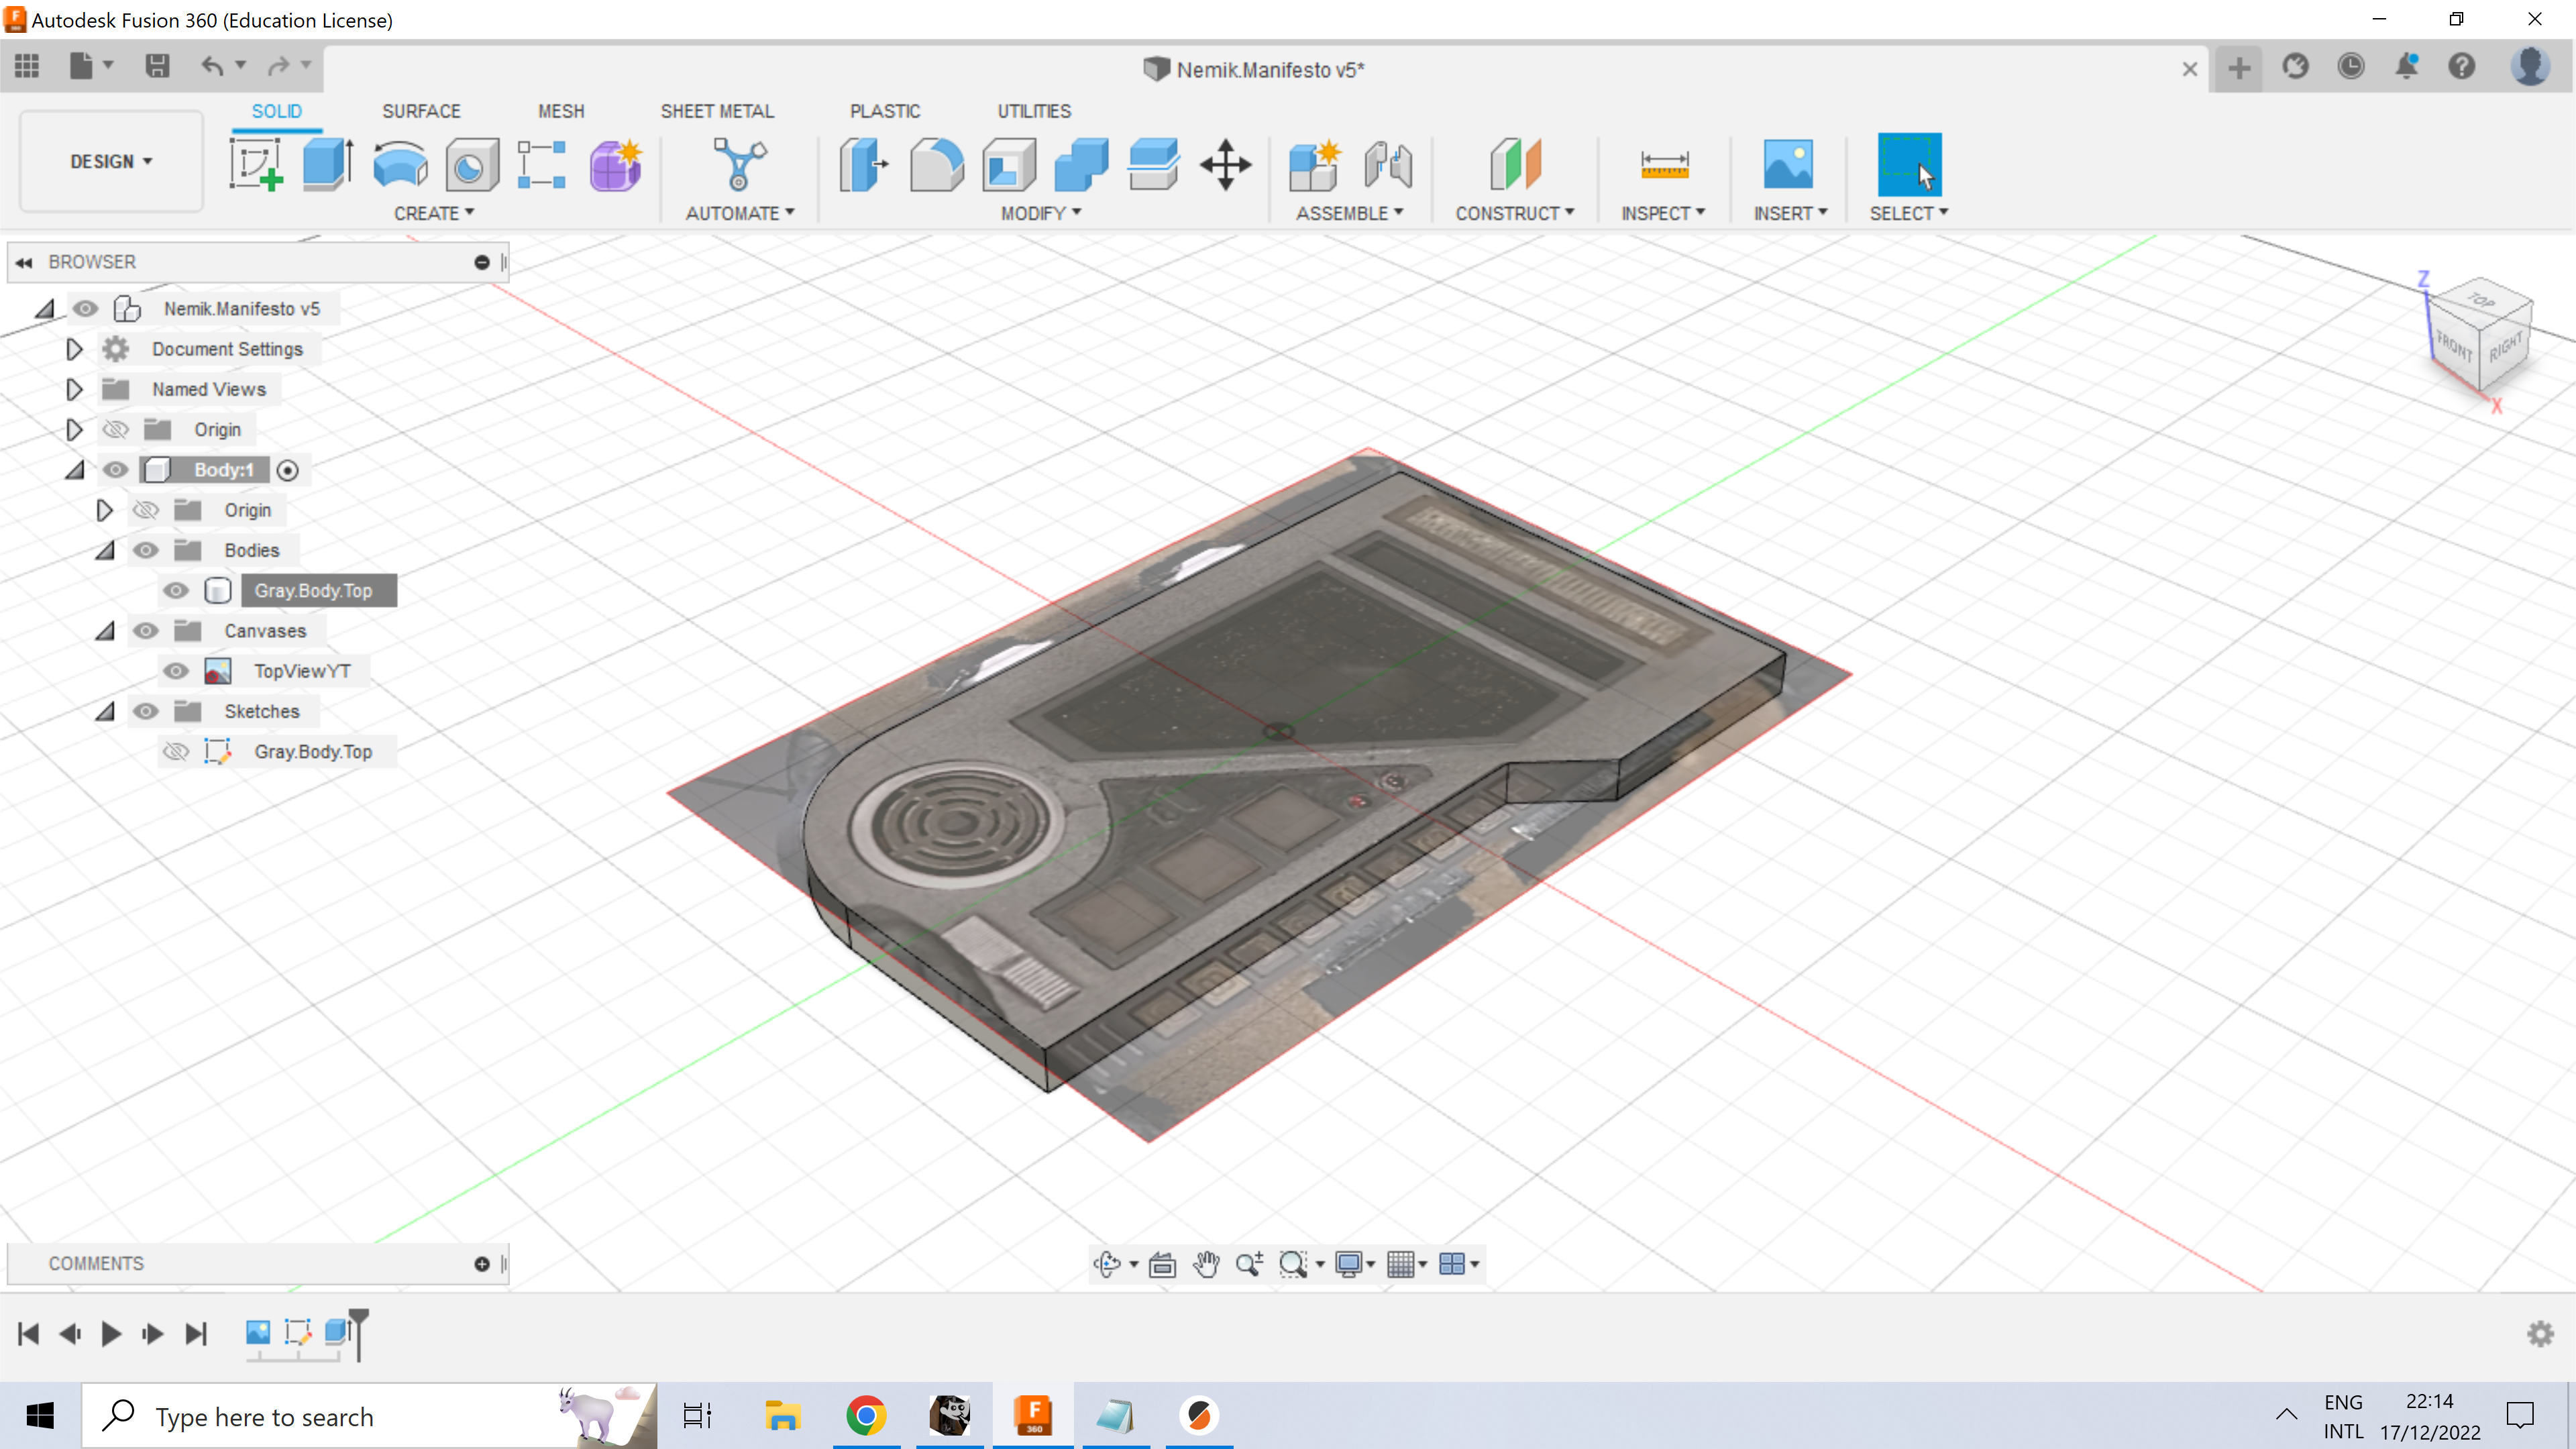The height and width of the screenshot is (1449, 2576).
Task: Toggle visibility of Body:1 component
Action: click(x=116, y=470)
